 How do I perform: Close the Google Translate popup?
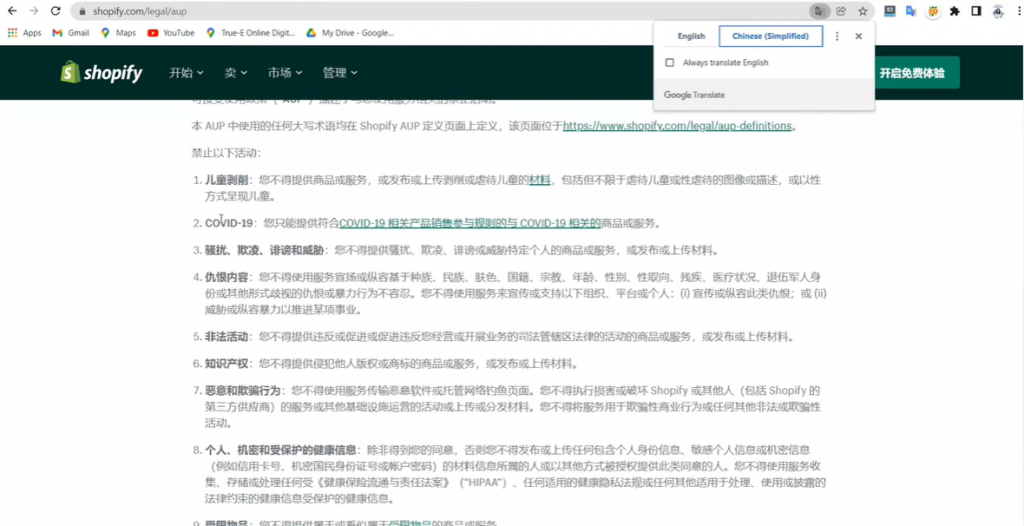coord(858,36)
